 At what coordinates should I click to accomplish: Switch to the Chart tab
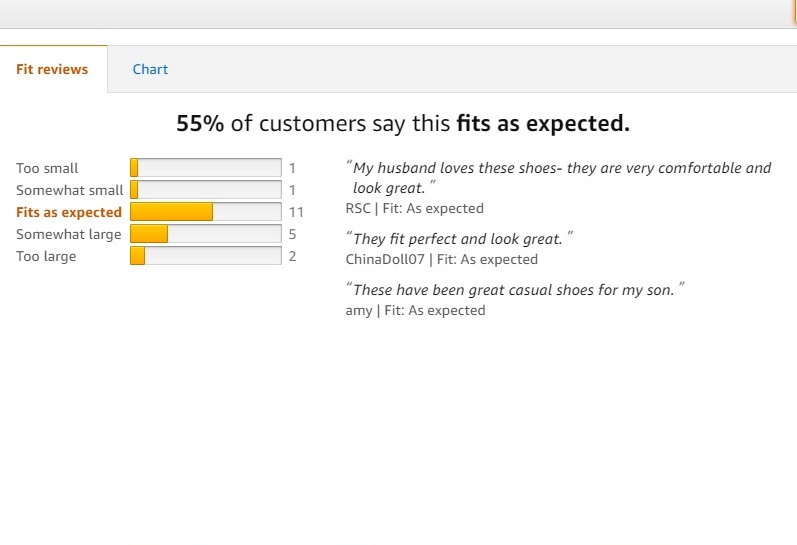click(x=150, y=69)
